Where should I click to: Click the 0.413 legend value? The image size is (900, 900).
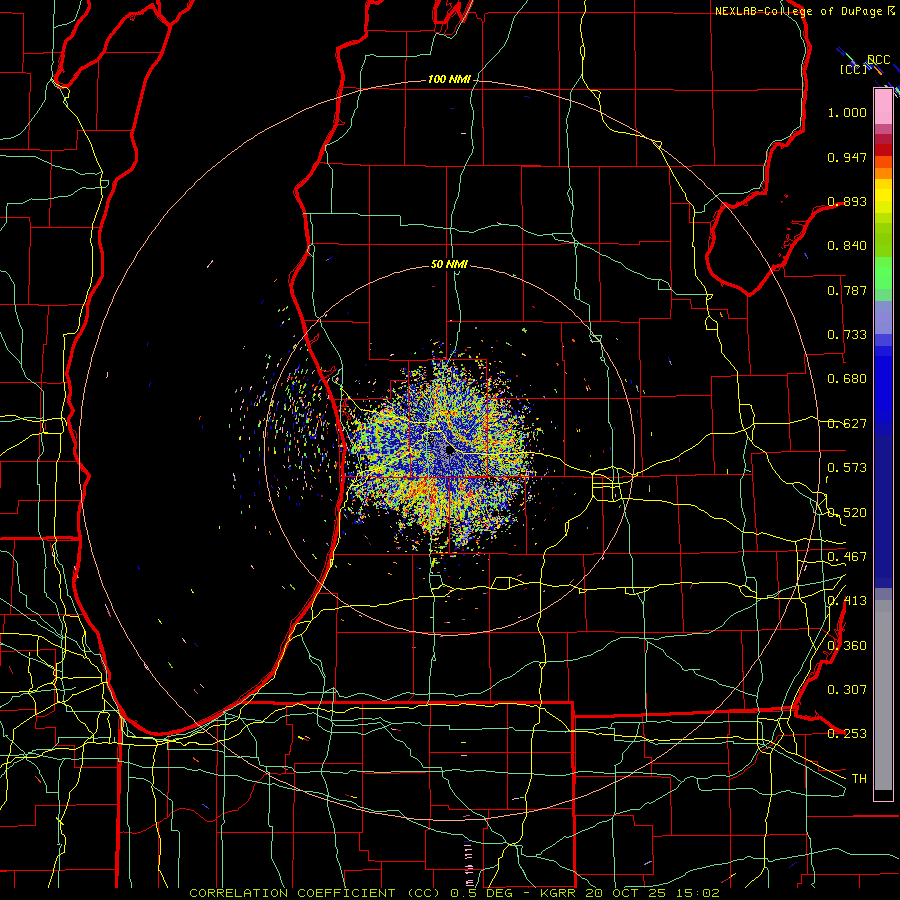pyautogui.click(x=847, y=601)
